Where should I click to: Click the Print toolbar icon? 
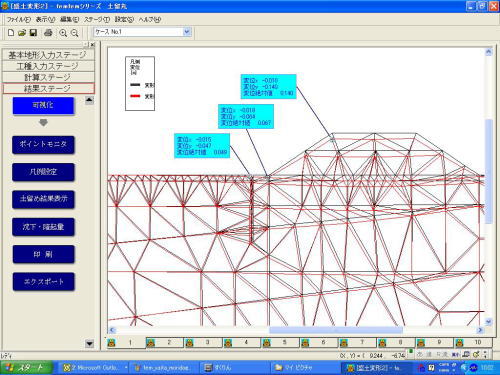(48, 33)
